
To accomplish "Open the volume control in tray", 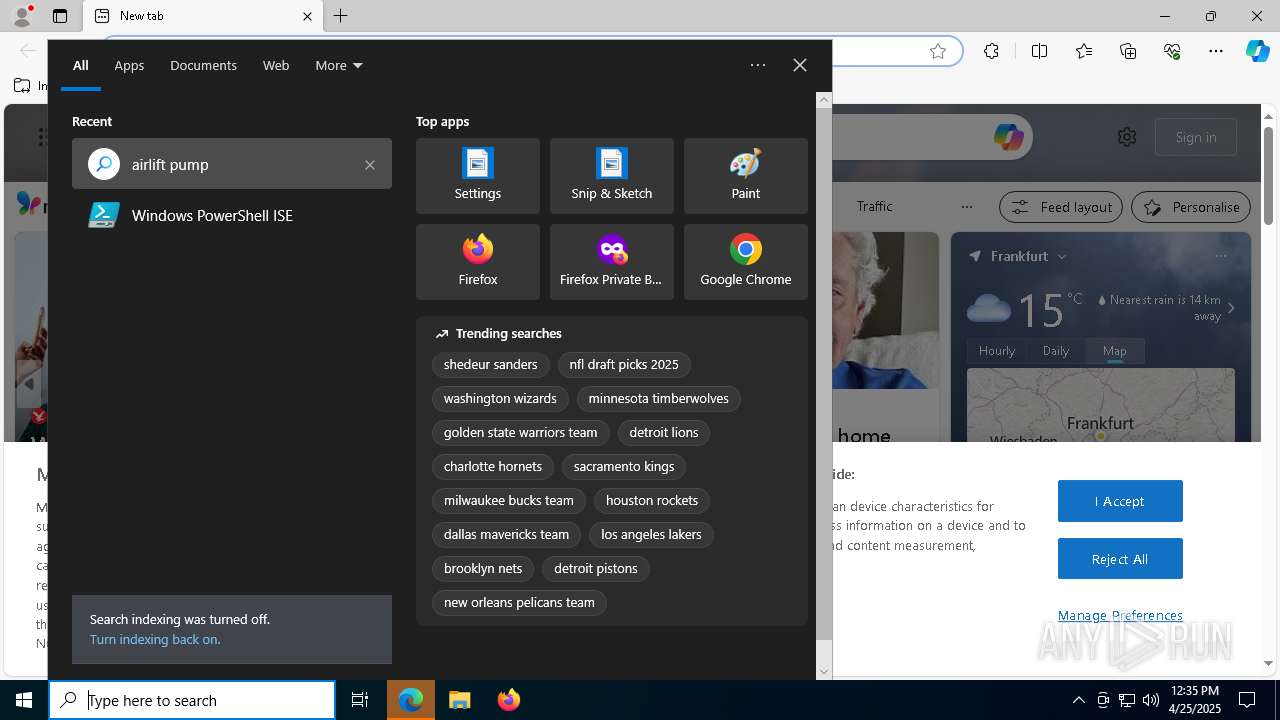I will [1151, 700].
